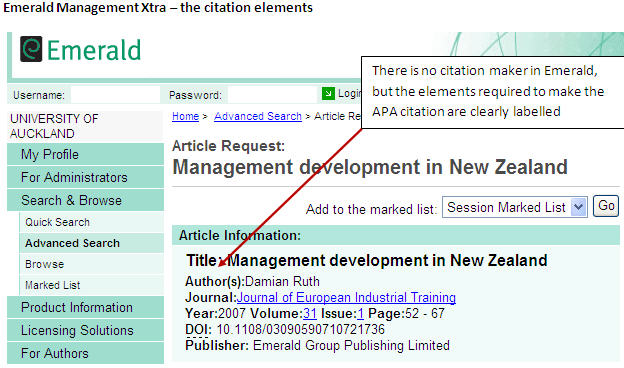Select Browse in sidebar
The image size is (624, 368).
[92, 264]
